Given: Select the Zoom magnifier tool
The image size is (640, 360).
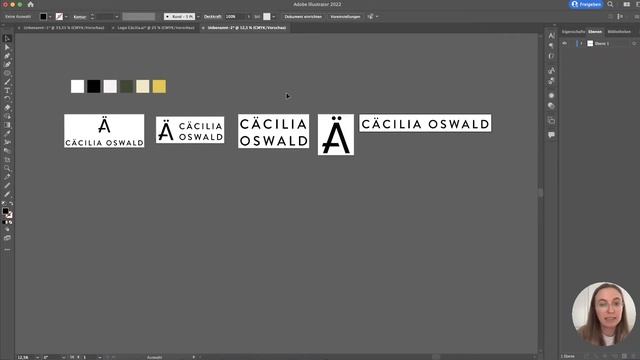Looking at the screenshot, I should pos(7,168).
